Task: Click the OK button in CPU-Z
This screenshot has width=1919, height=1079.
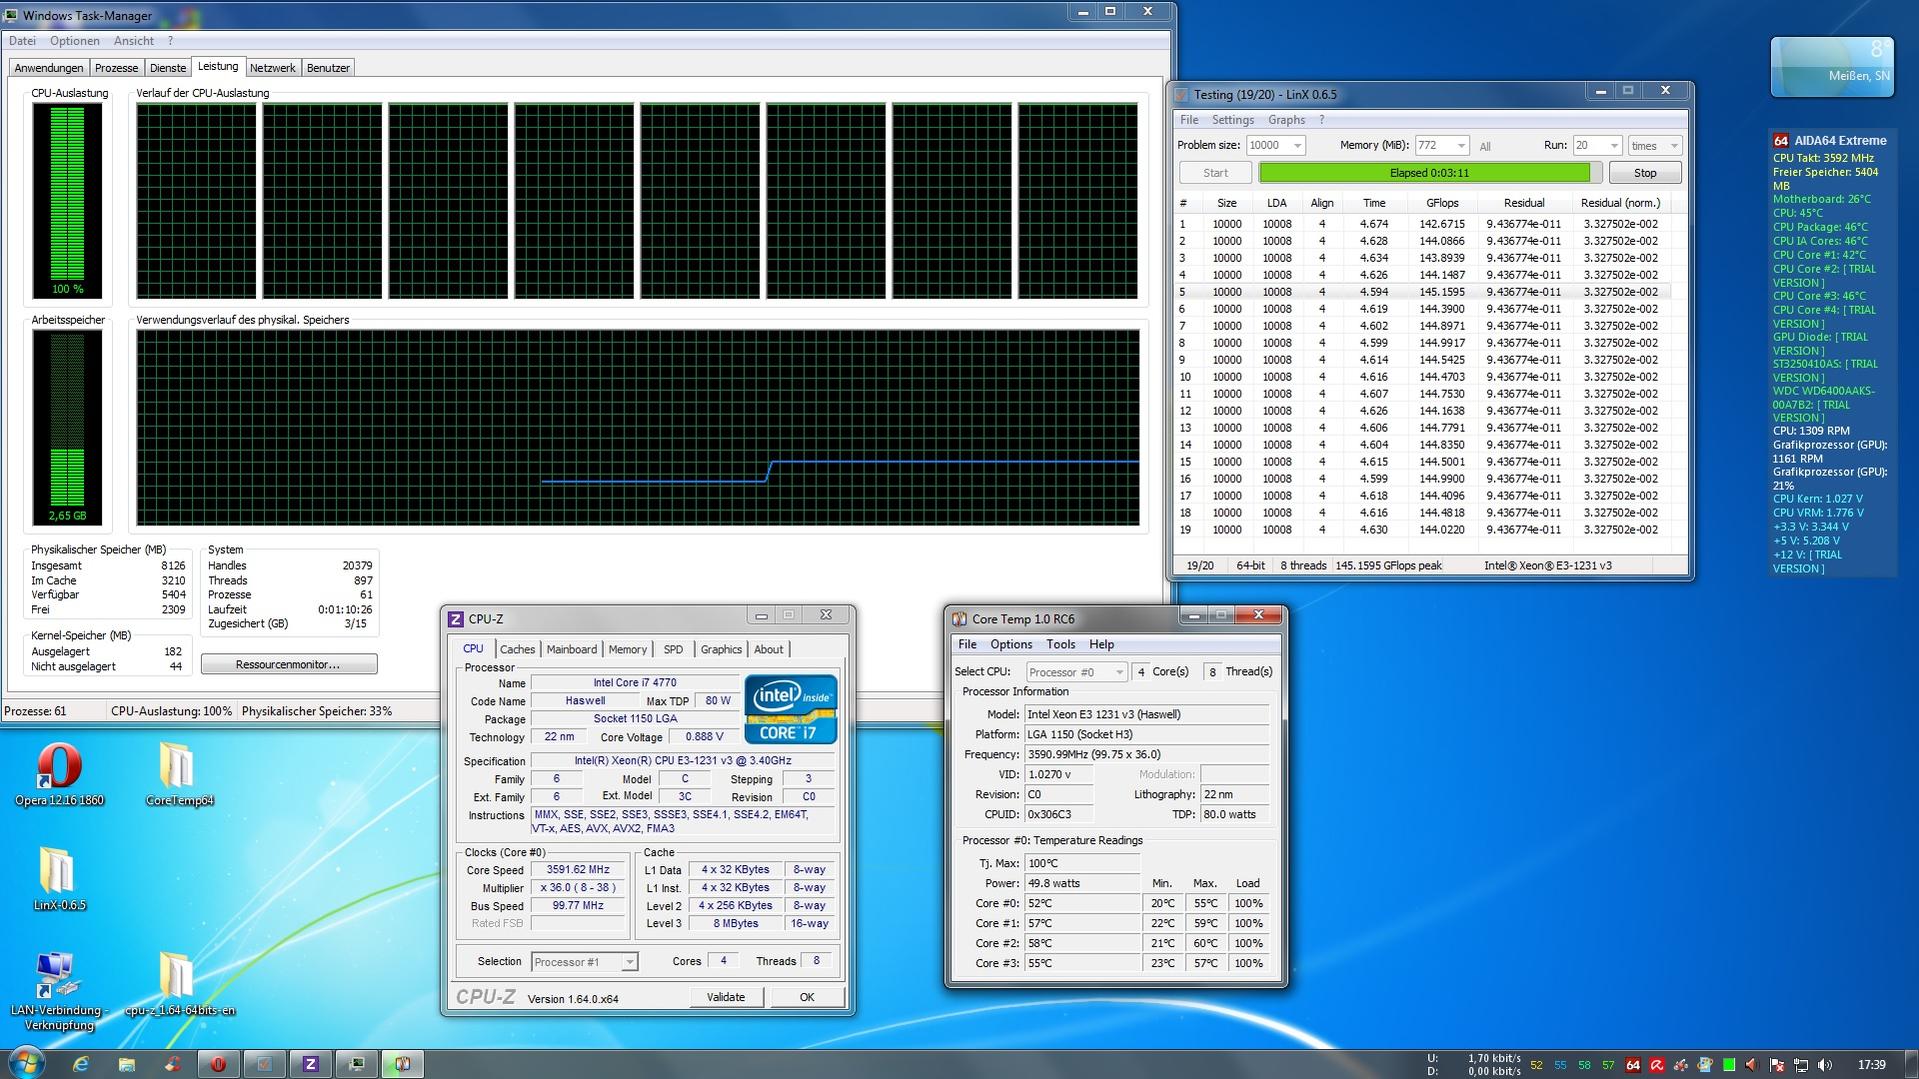Action: pyautogui.click(x=807, y=997)
